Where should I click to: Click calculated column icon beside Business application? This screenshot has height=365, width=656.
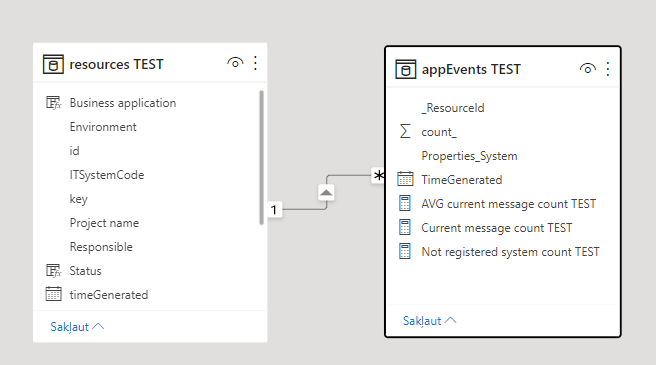coord(54,103)
